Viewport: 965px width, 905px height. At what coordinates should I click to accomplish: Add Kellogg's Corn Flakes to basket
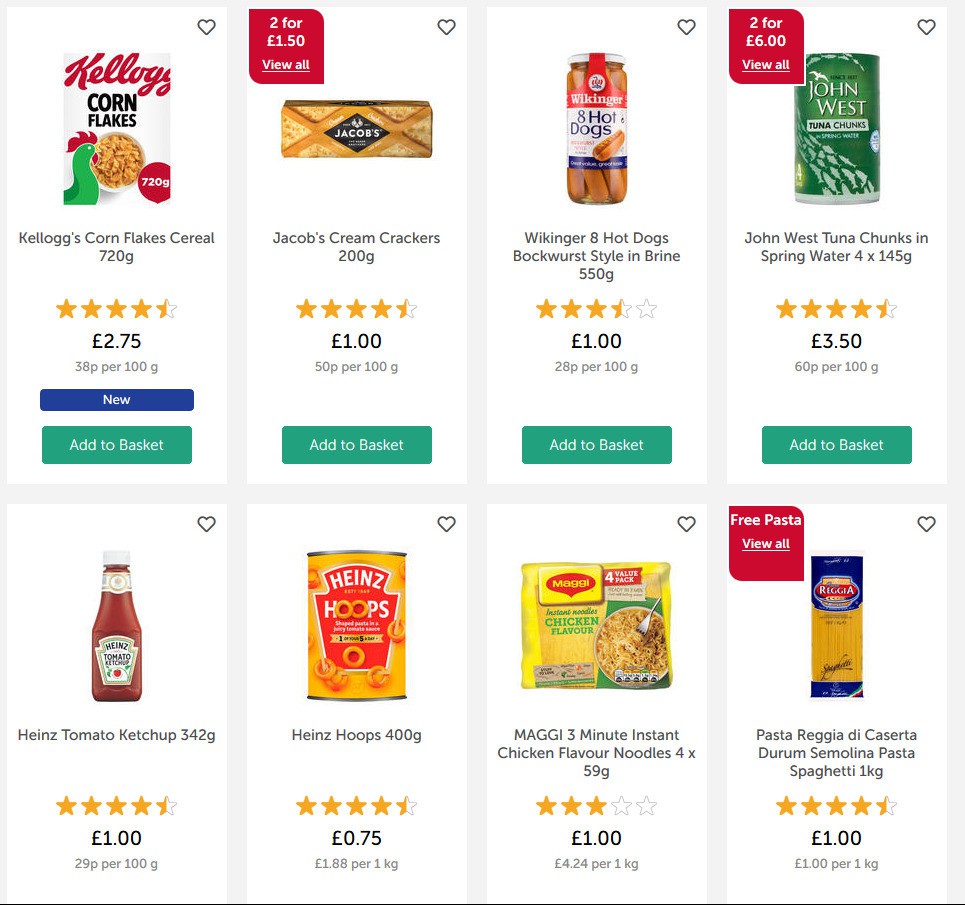[117, 445]
